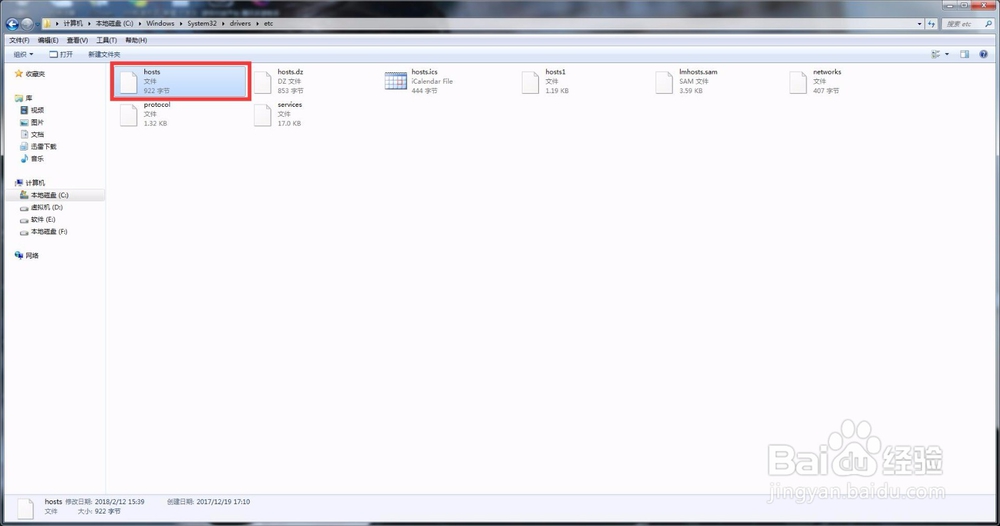The height and width of the screenshot is (526, 1000).
Task: Select the hosts.dz file icon
Action: coord(263,82)
